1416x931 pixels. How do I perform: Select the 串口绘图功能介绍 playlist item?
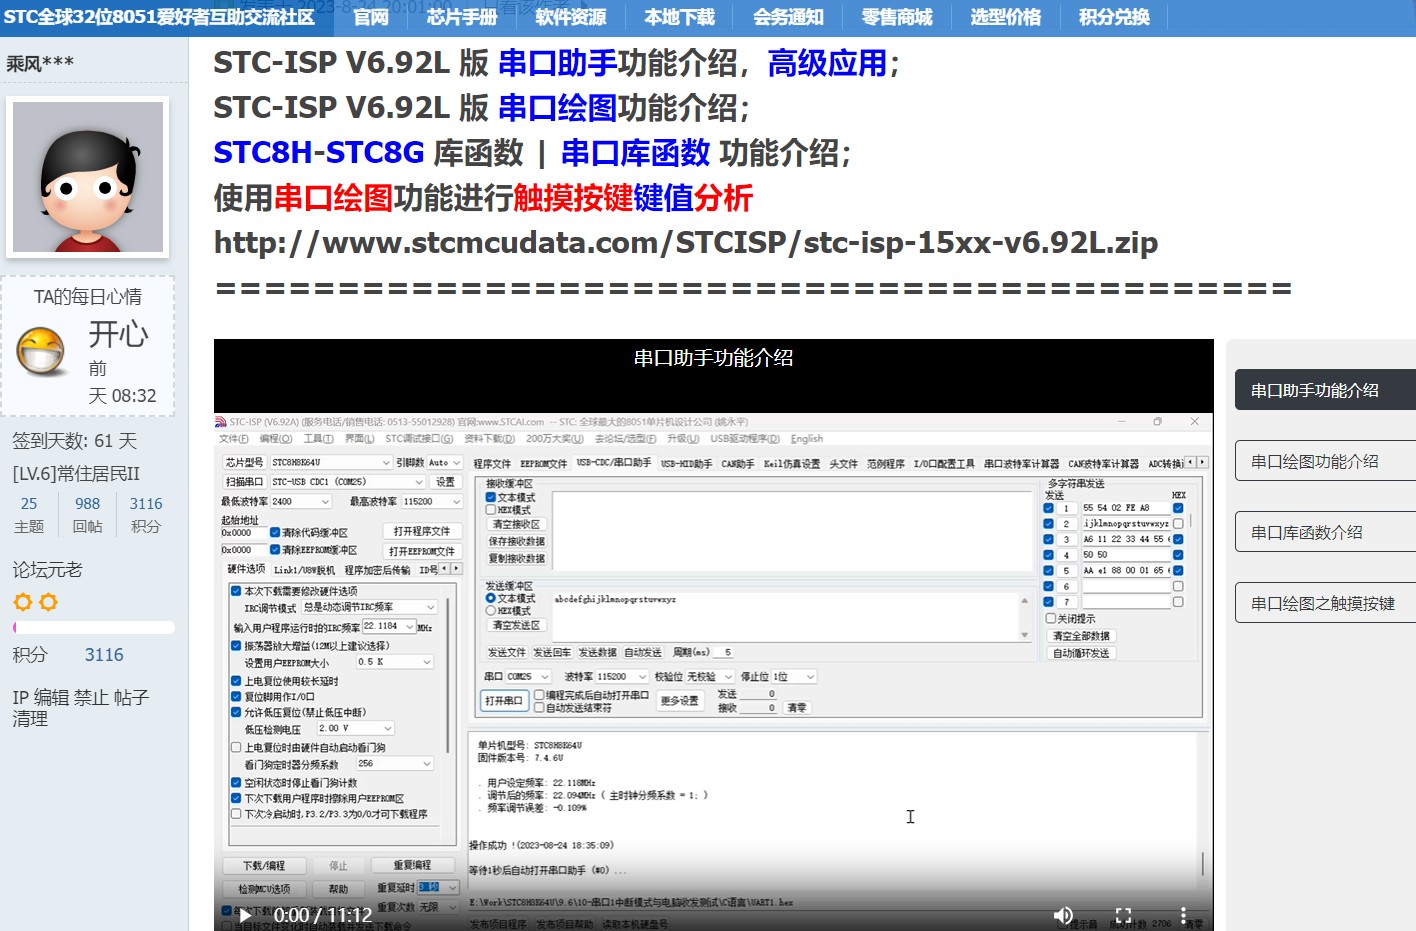coord(1326,461)
